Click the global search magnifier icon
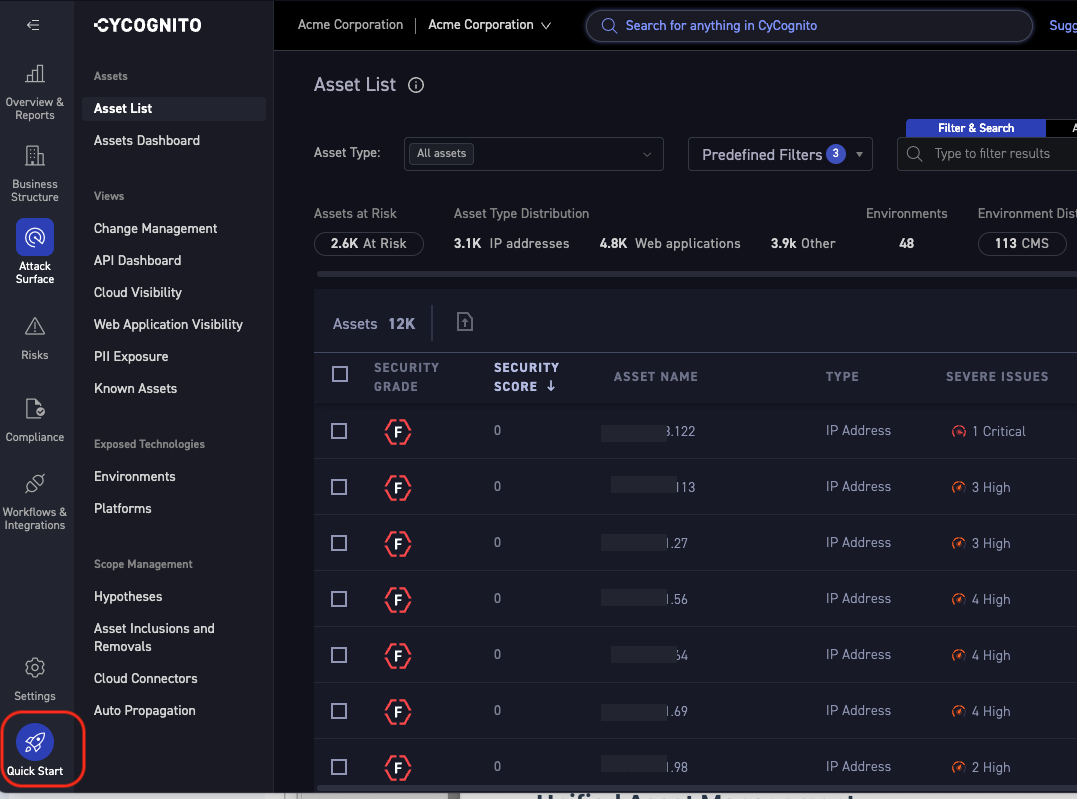This screenshot has height=799, width=1077. coord(609,25)
